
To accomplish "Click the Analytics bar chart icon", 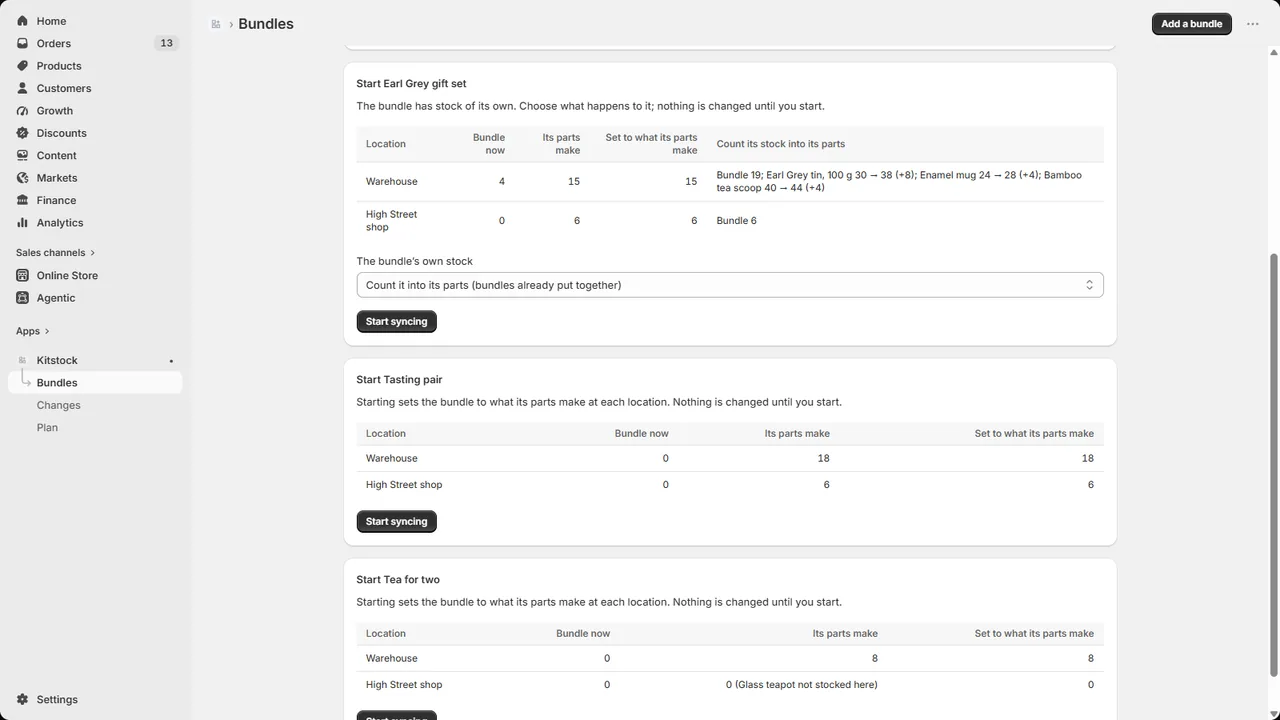I will (22, 223).
